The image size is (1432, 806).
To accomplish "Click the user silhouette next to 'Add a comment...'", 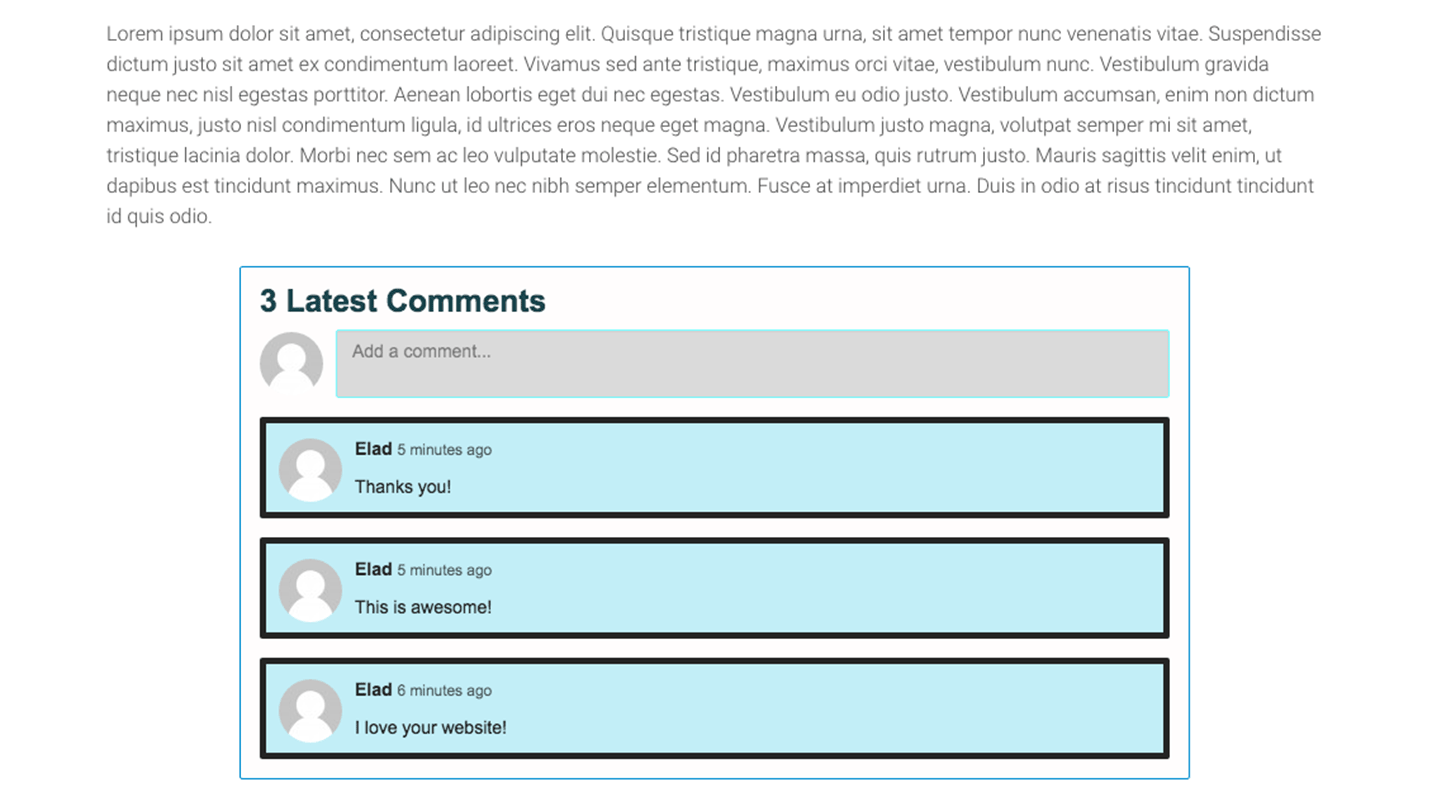I will (291, 364).
